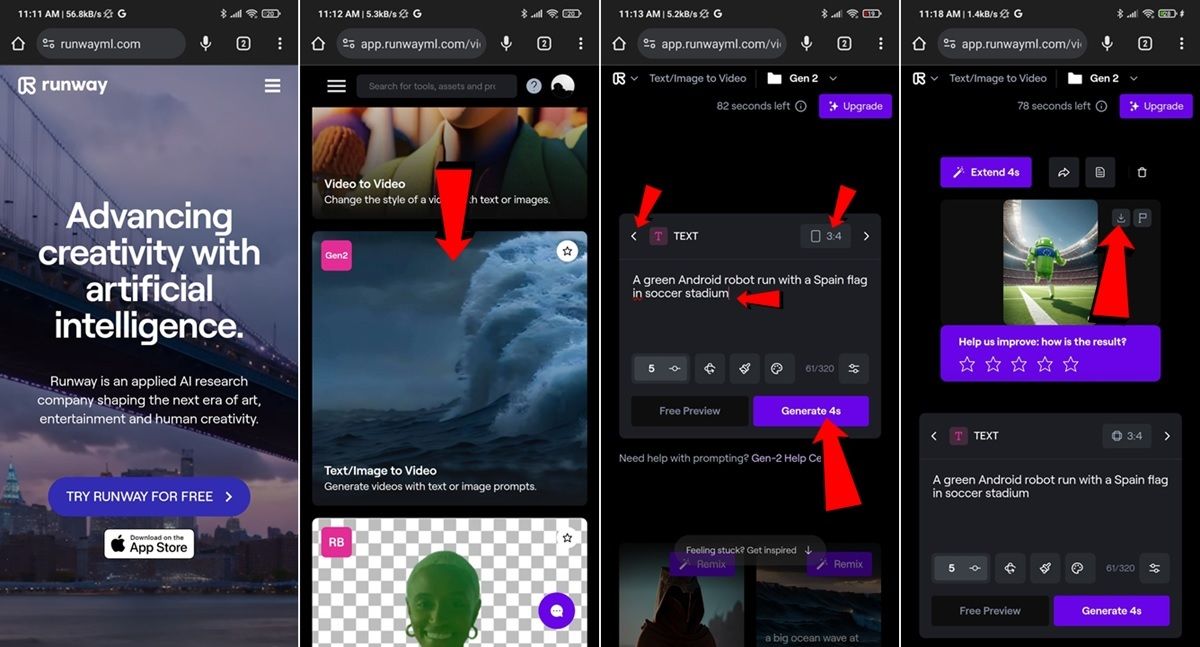The image size is (1200, 647).
Task: Click Free Preview on 78 seconds screen
Action: point(990,611)
